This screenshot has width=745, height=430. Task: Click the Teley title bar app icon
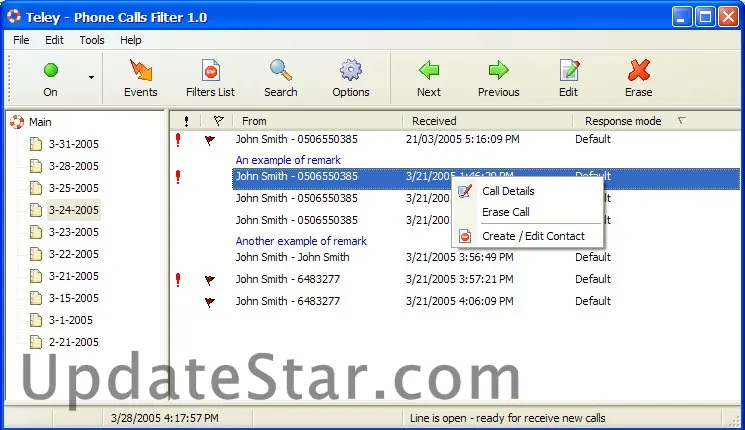tap(14, 17)
